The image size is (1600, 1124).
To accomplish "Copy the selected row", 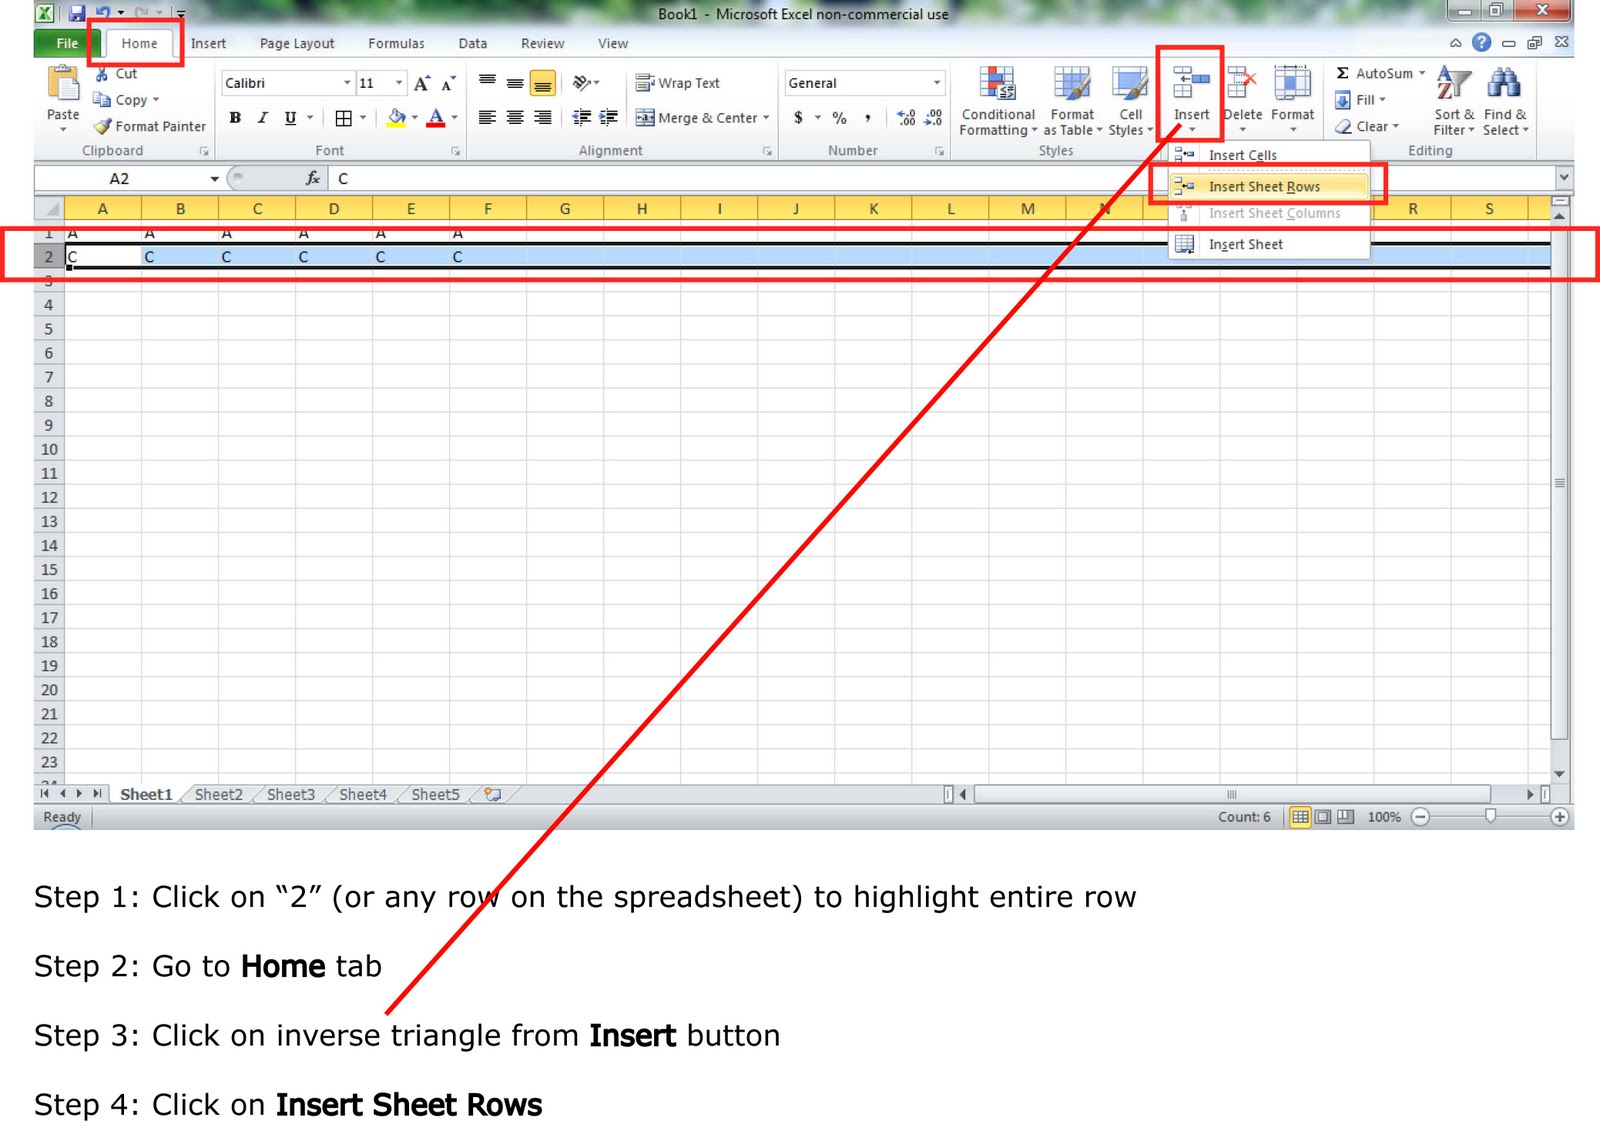I will 126,100.
